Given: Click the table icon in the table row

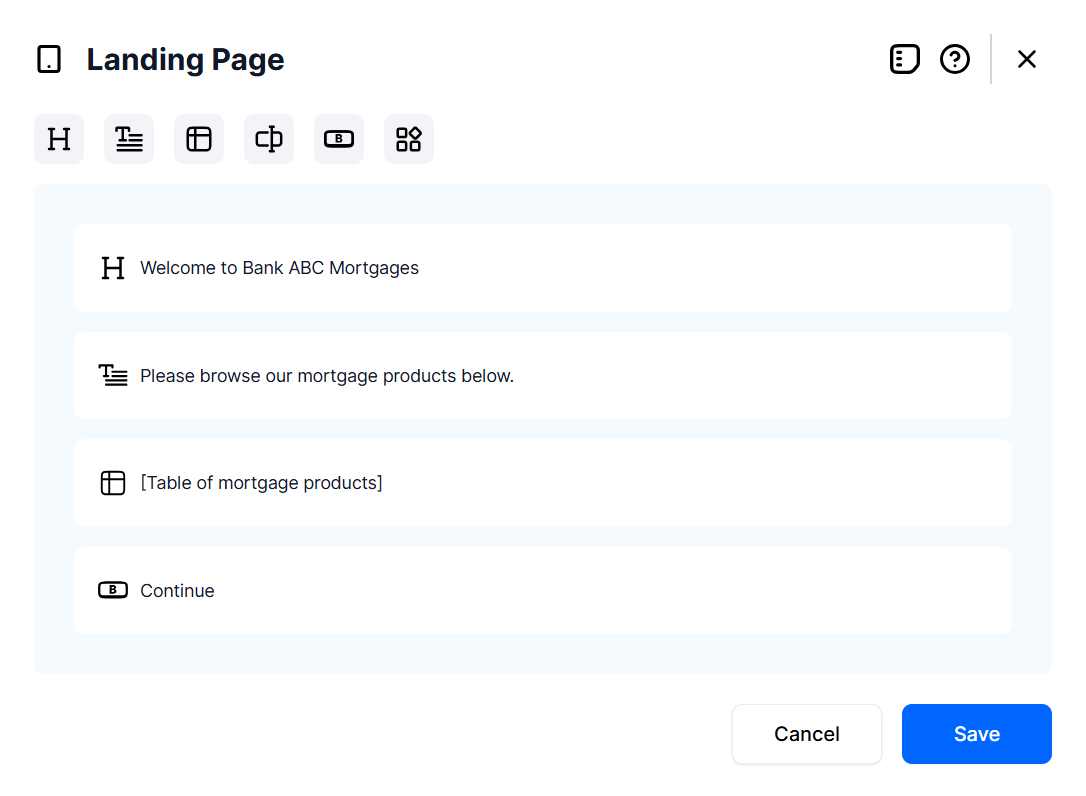Looking at the screenshot, I should tap(113, 483).
